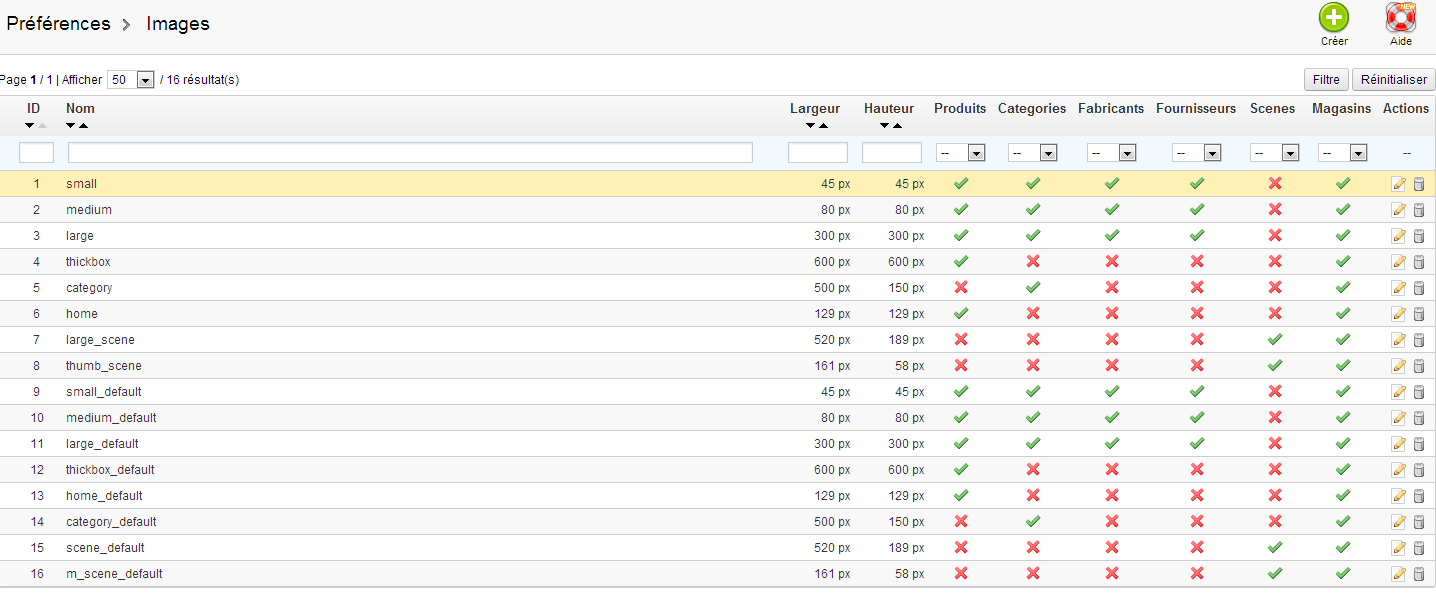The height and width of the screenshot is (595, 1436).
Task: Edit the scene_default image type
Action: point(1399,548)
